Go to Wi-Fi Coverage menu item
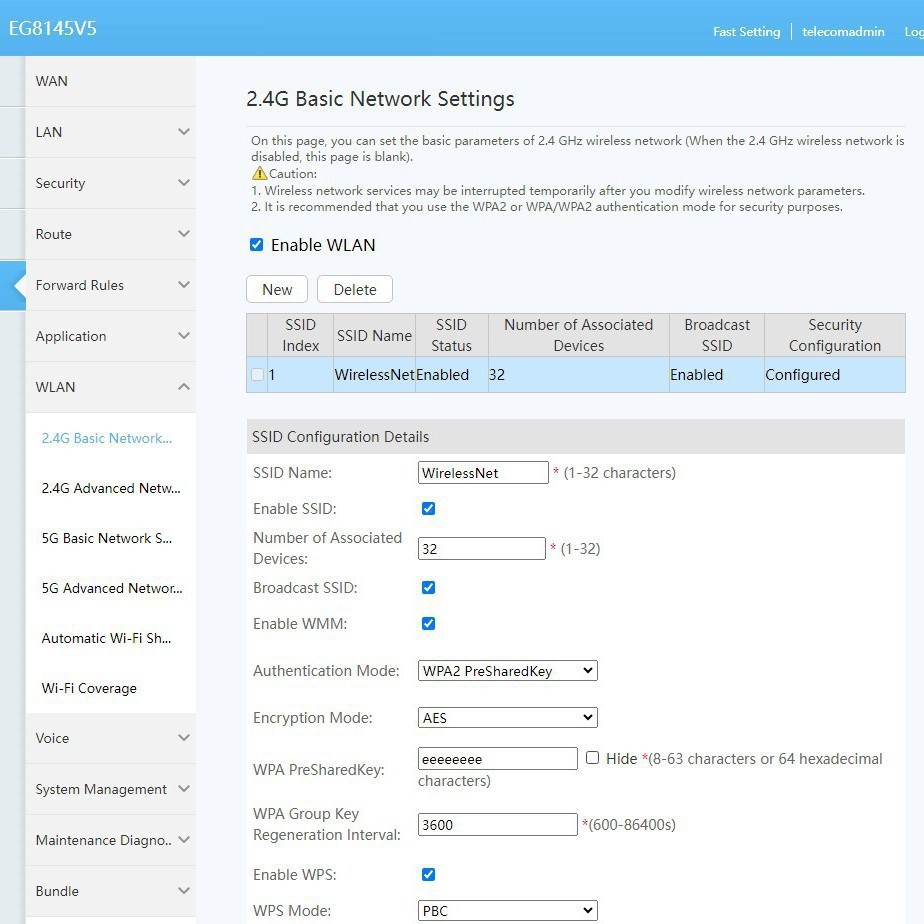The width and height of the screenshot is (924, 924). 89,688
